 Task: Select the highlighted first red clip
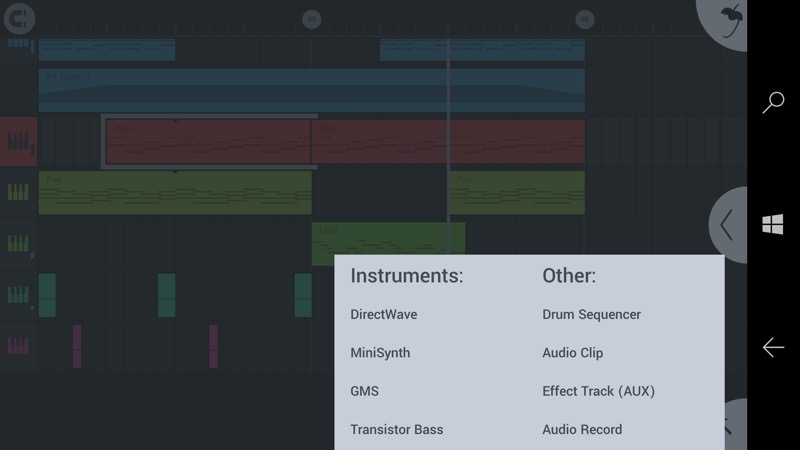(208, 142)
